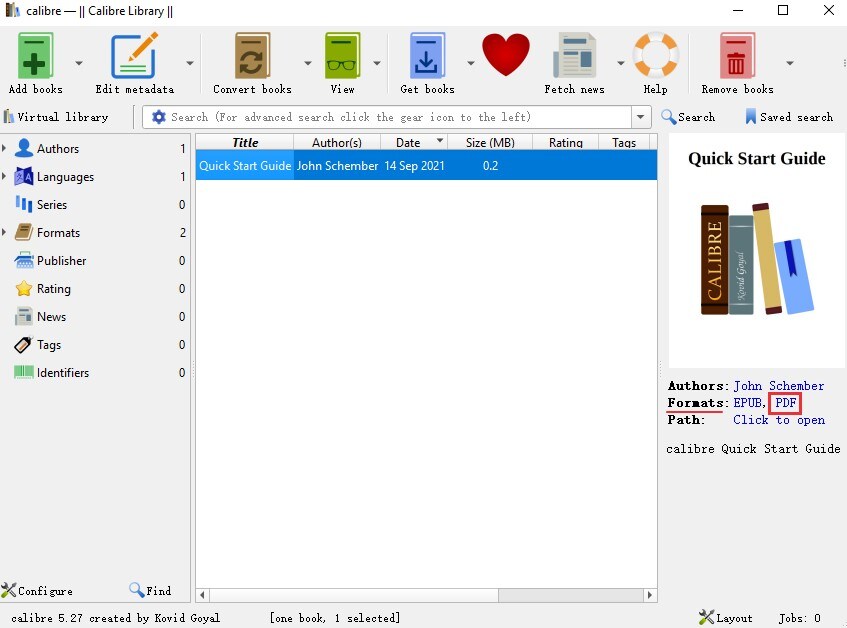The image size is (847, 628).
Task: Click the 0.2 size cell
Action: [x=489, y=165]
